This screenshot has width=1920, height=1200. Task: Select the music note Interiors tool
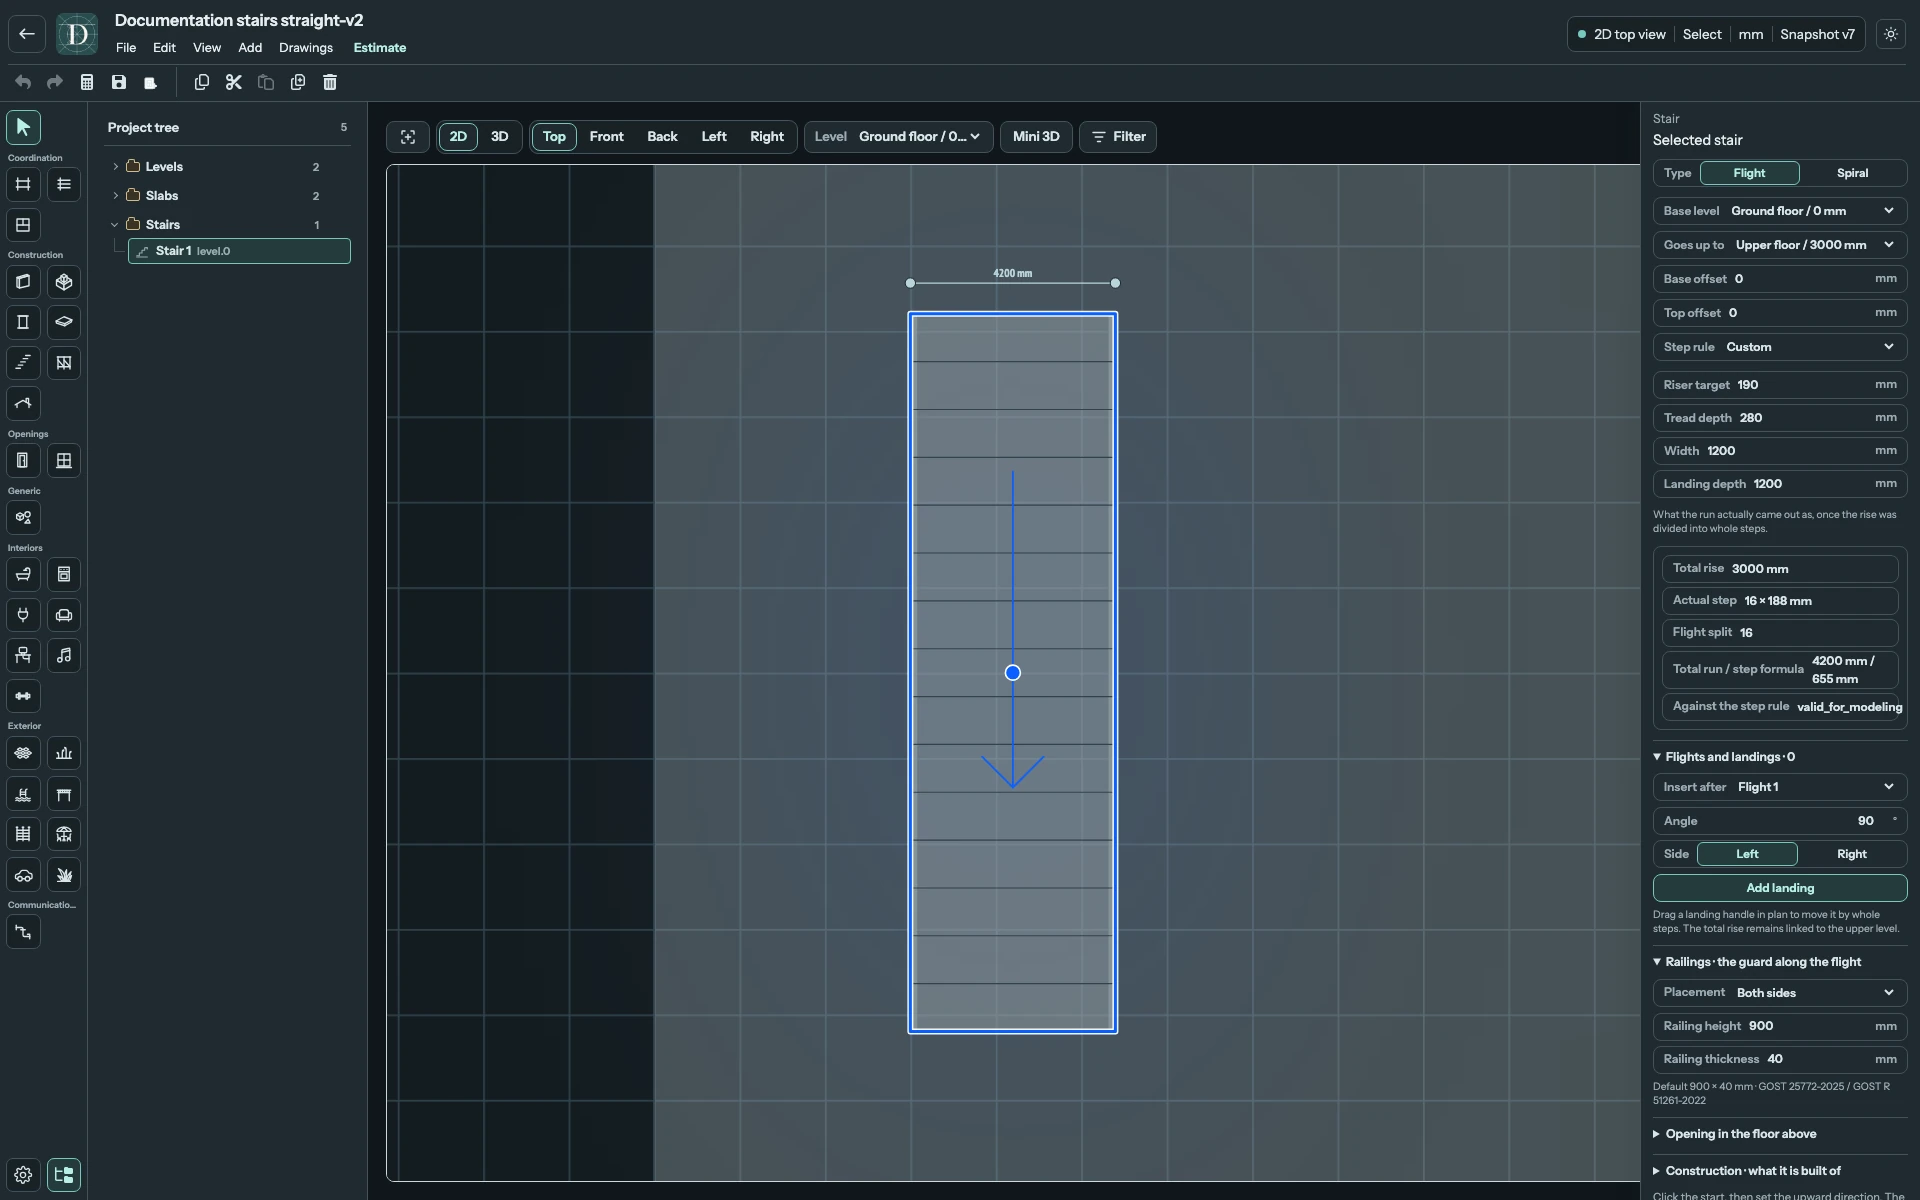64,656
